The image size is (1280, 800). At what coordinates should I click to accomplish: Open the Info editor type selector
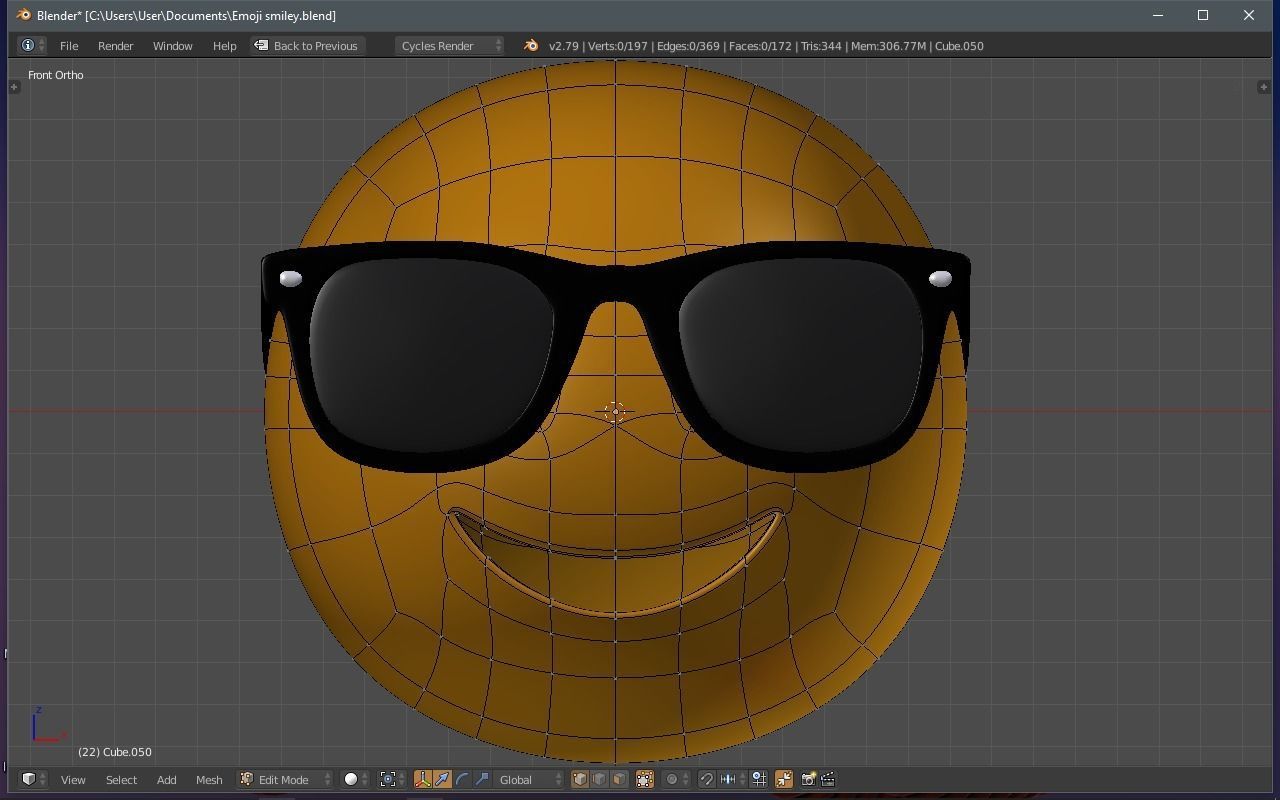(33, 46)
